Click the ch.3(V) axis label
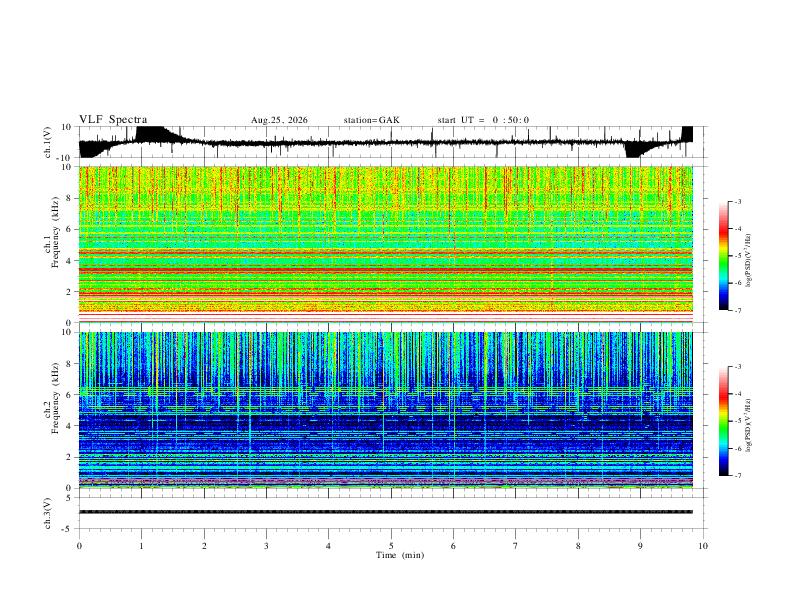The width and height of the screenshot is (792, 612). click(48, 513)
